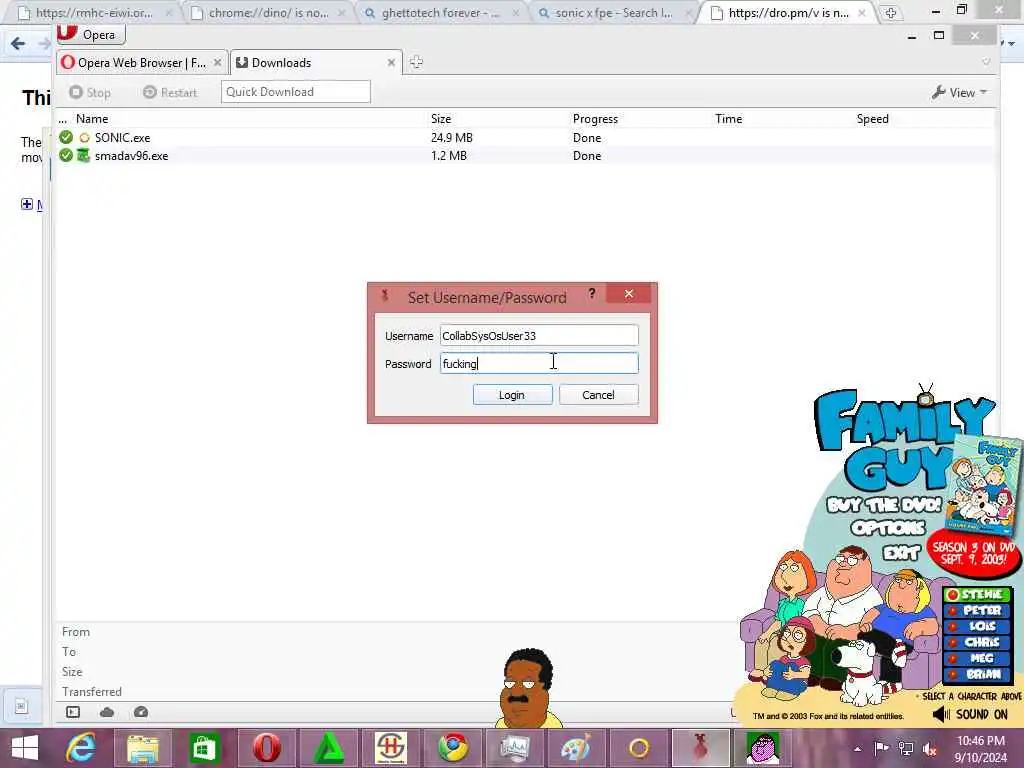Open a new Chrome tab

pyautogui.click(x=891, y=12)
